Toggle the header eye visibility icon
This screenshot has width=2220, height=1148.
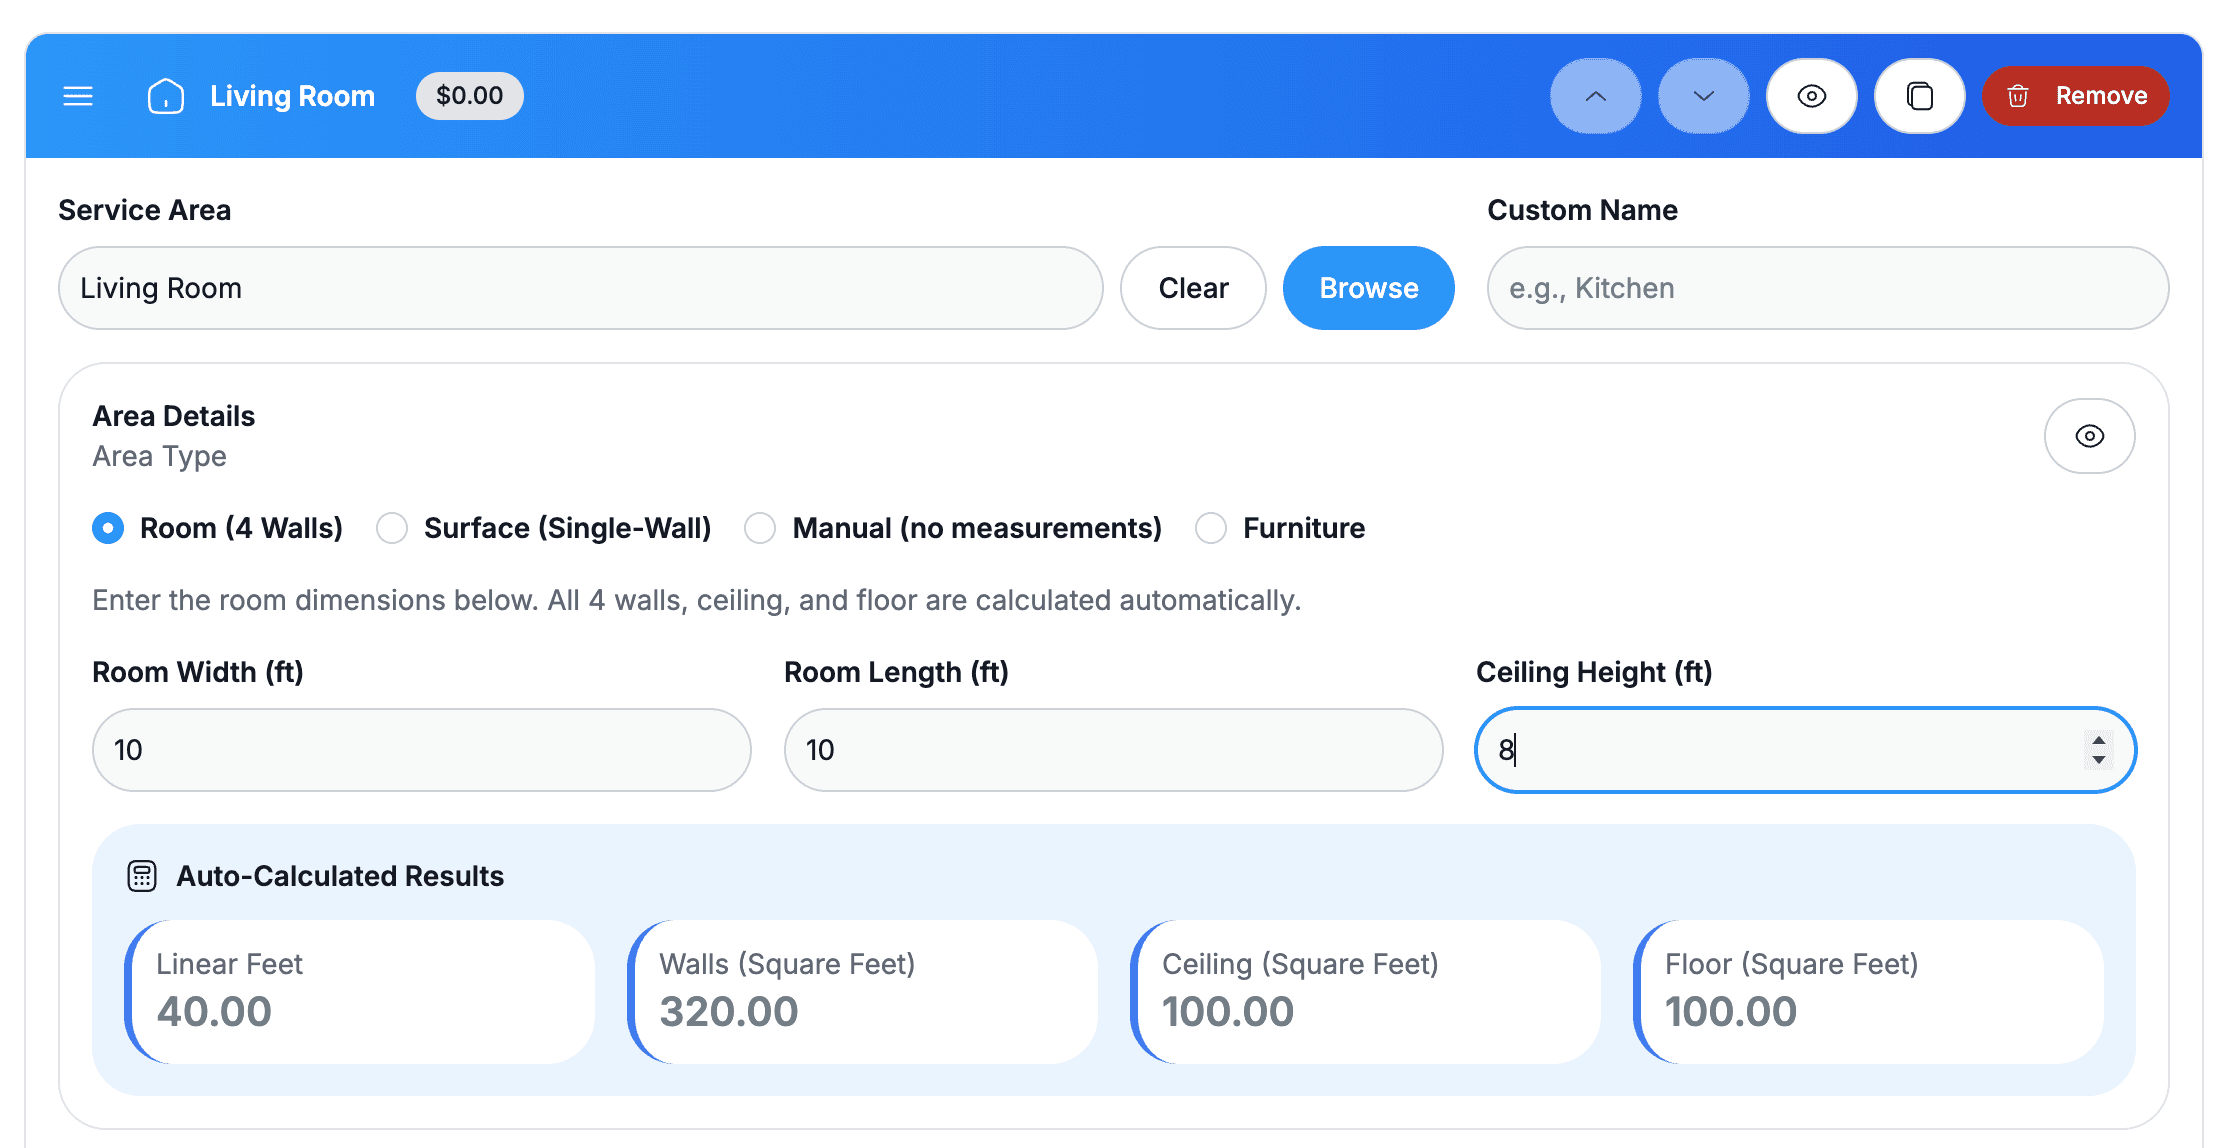(1811, 96)
